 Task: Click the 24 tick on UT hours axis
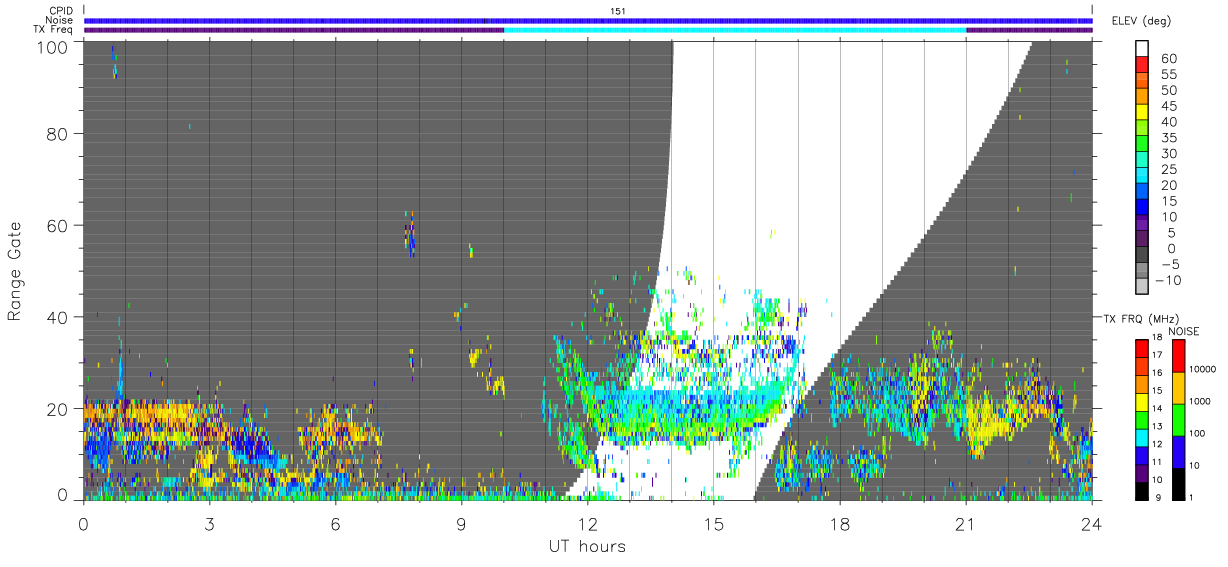point(1092,523)
